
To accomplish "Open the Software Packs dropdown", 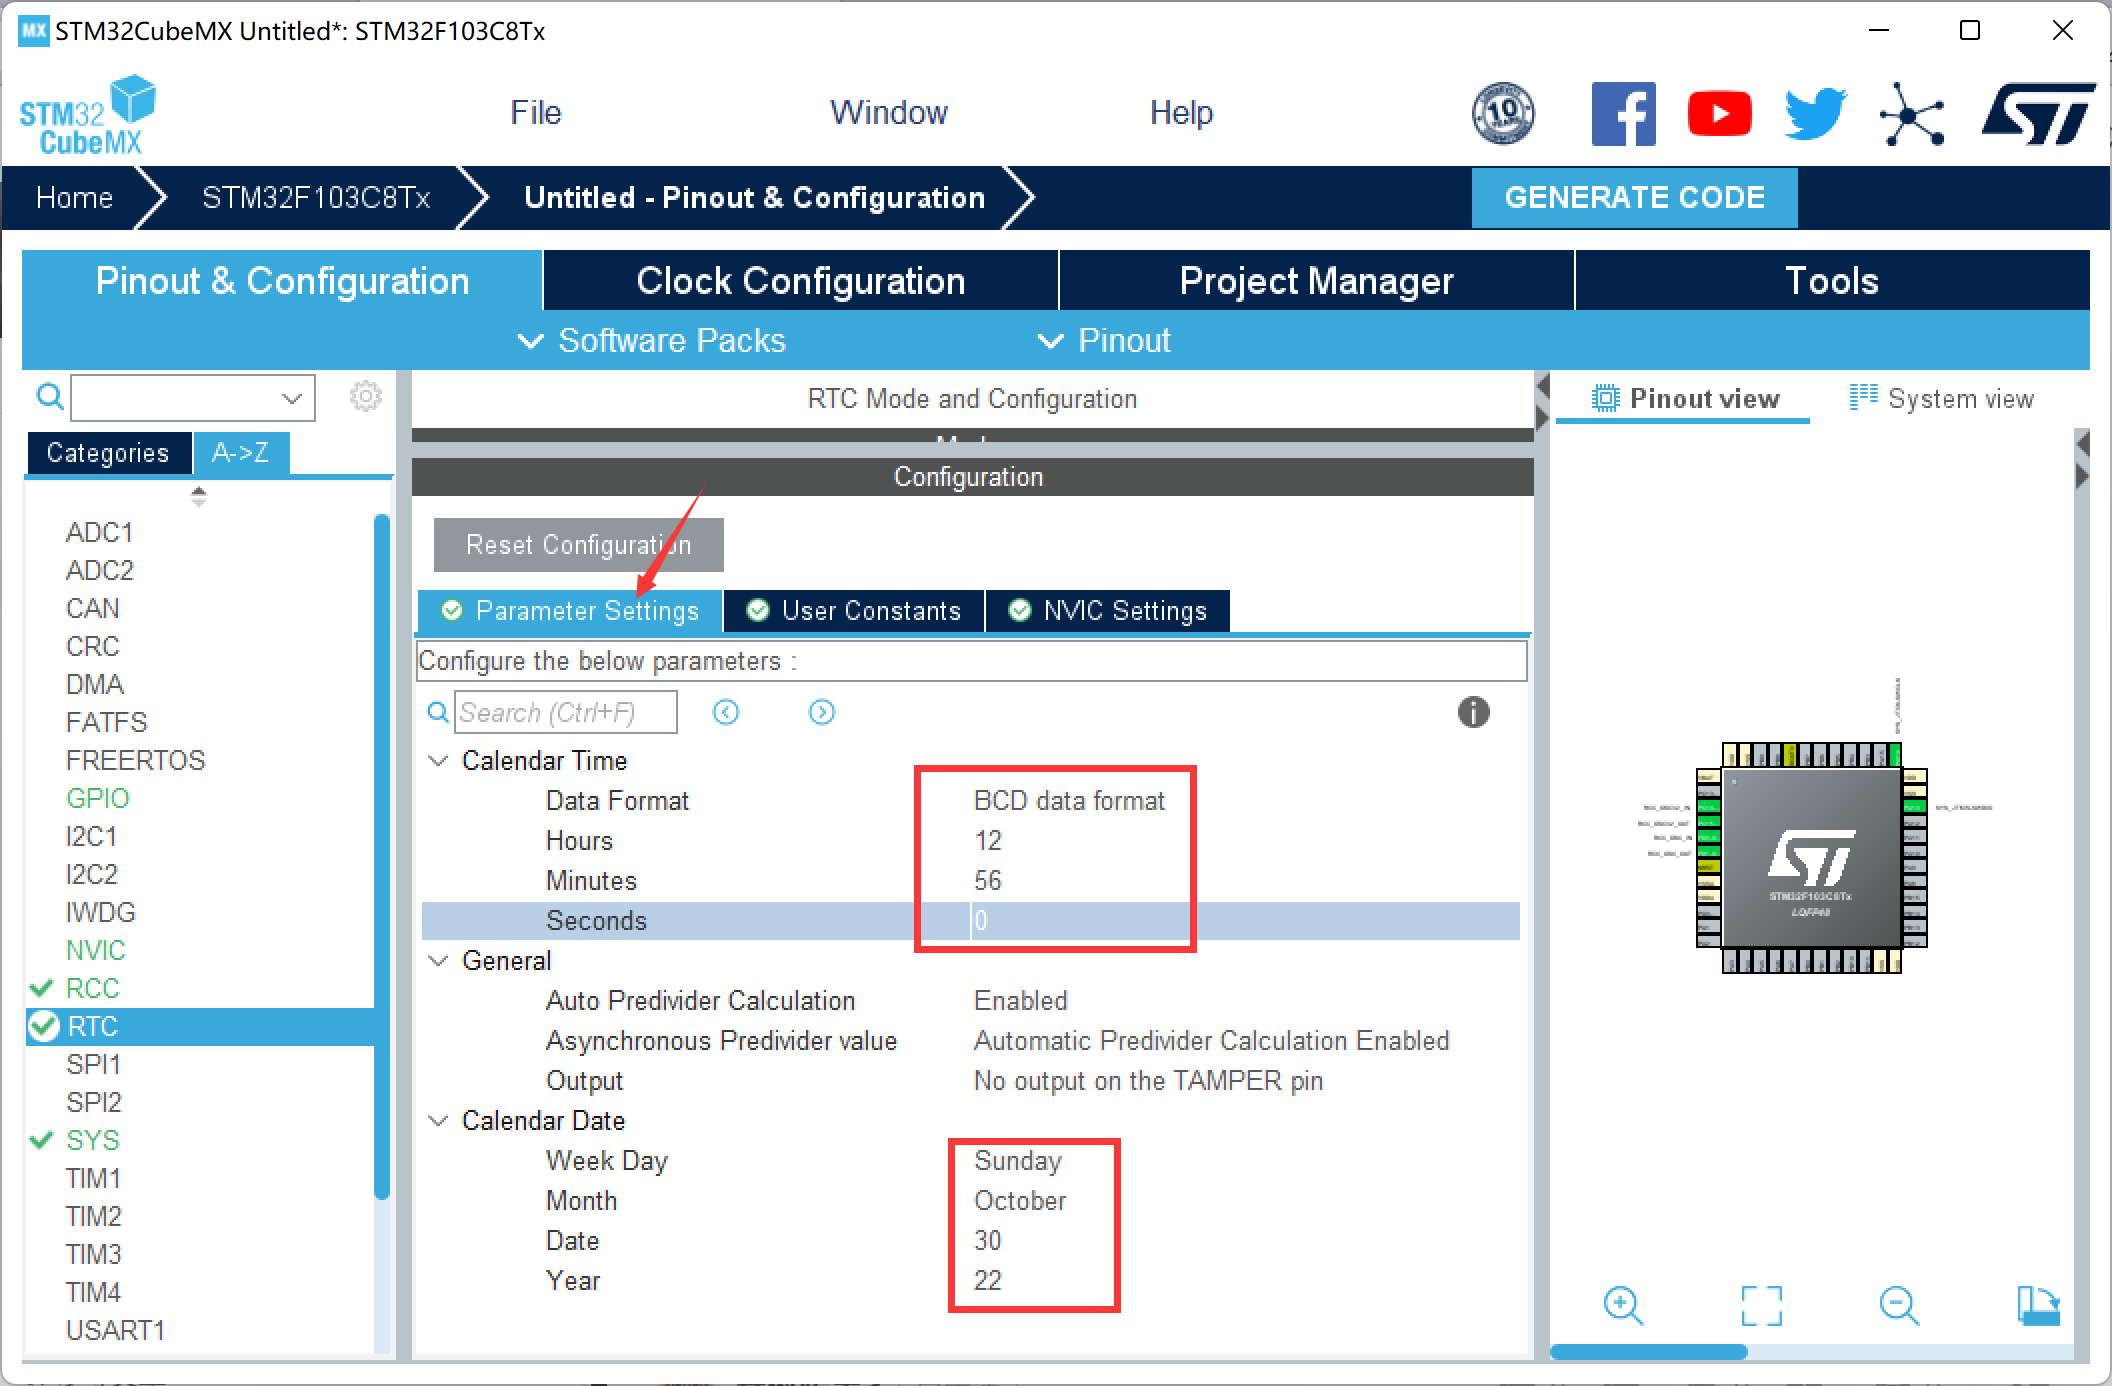I will coord(652,341).
